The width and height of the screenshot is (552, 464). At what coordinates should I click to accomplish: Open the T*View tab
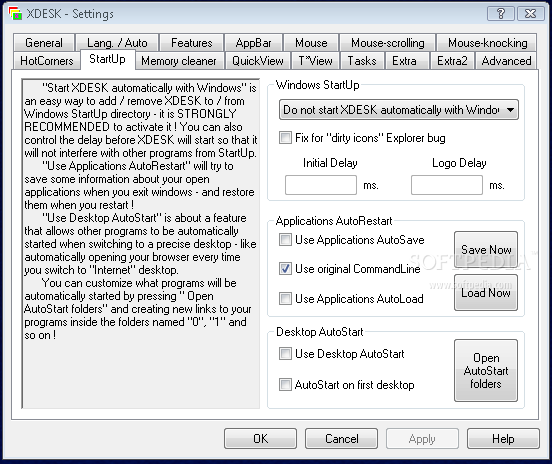[315, 61]
